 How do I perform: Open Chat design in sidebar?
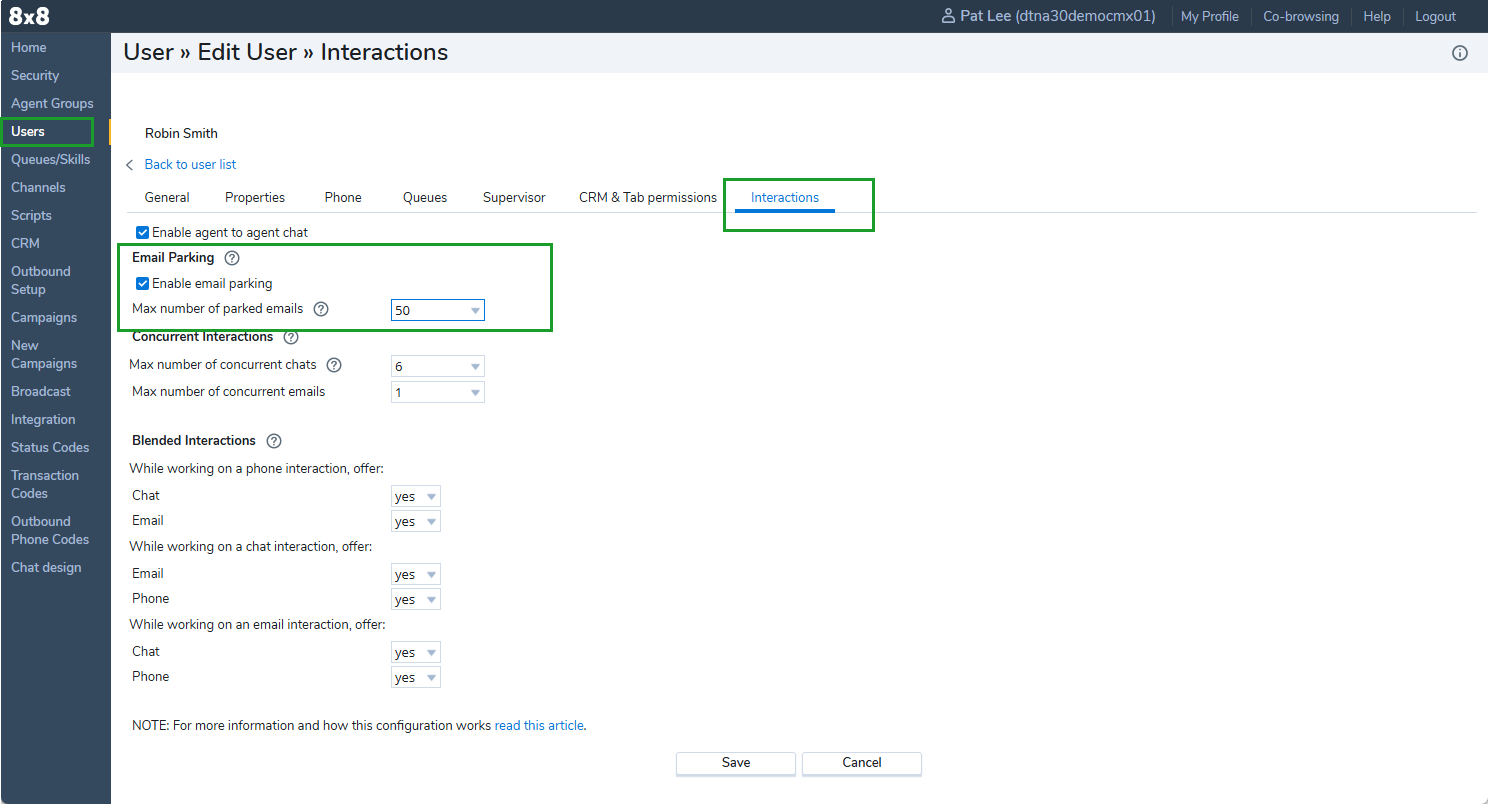46,568
